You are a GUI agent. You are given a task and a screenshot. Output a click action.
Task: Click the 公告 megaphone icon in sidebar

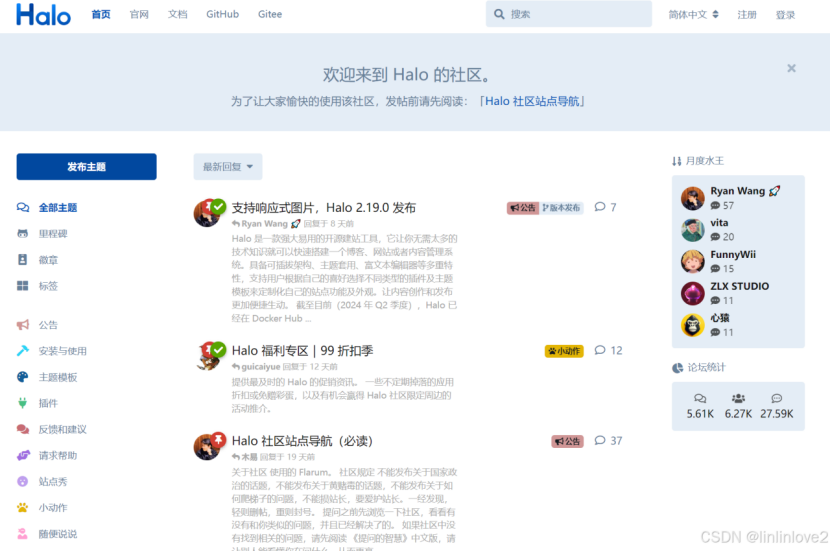[x=23, y=325]
